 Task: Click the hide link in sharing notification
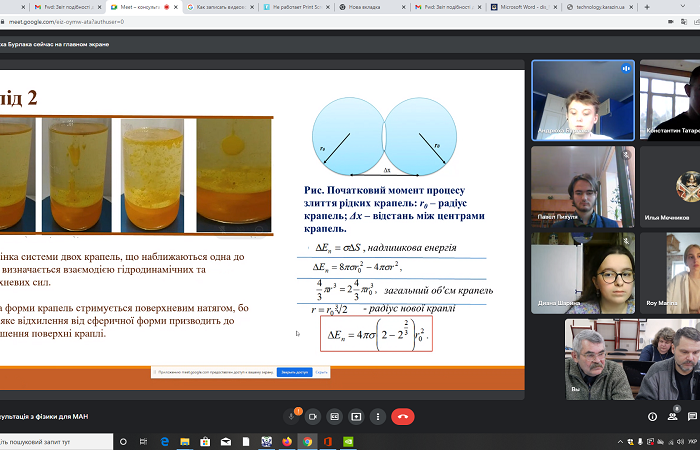[x=321, y=372]
